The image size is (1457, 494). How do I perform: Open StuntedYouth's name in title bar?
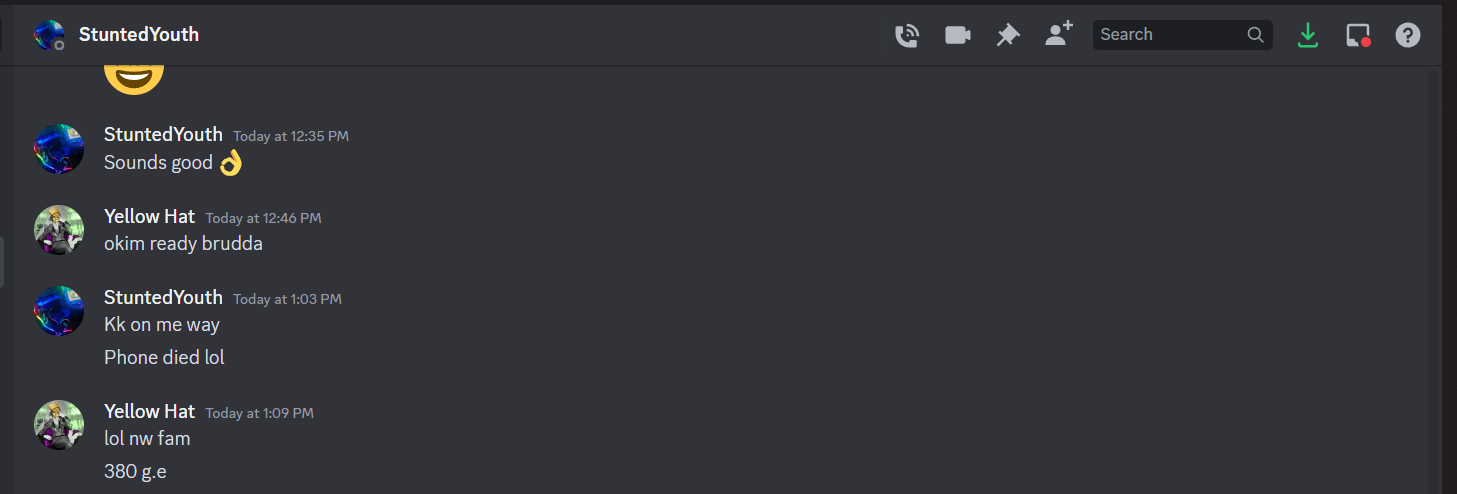139,34
